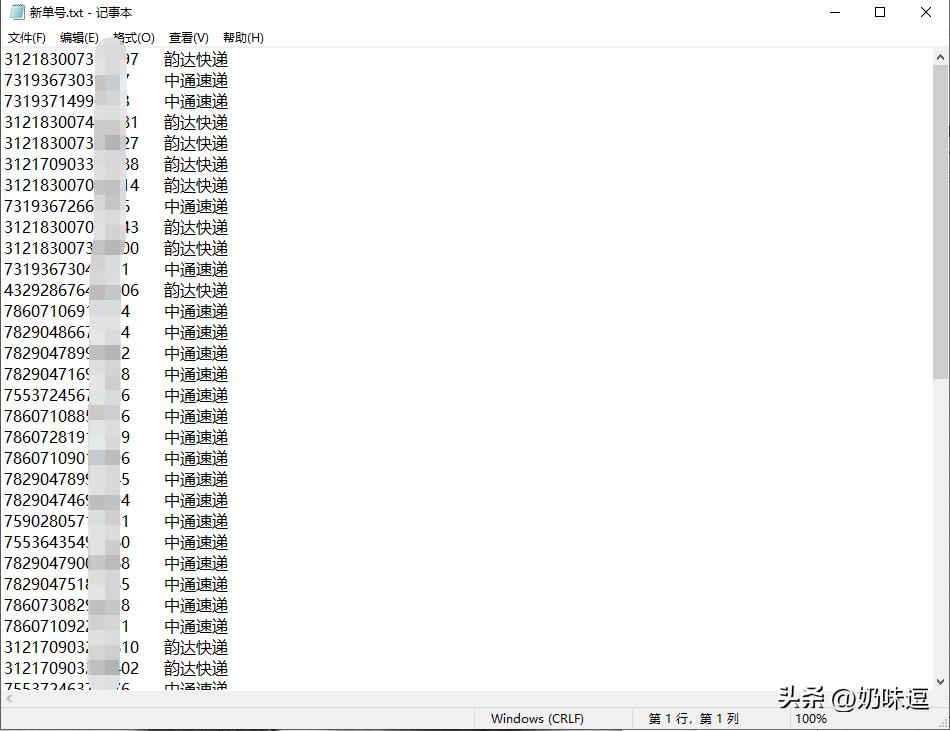
Task: Click the 第 1 行, 第 1 列 status entry
Action: click(x=693, y=719)
